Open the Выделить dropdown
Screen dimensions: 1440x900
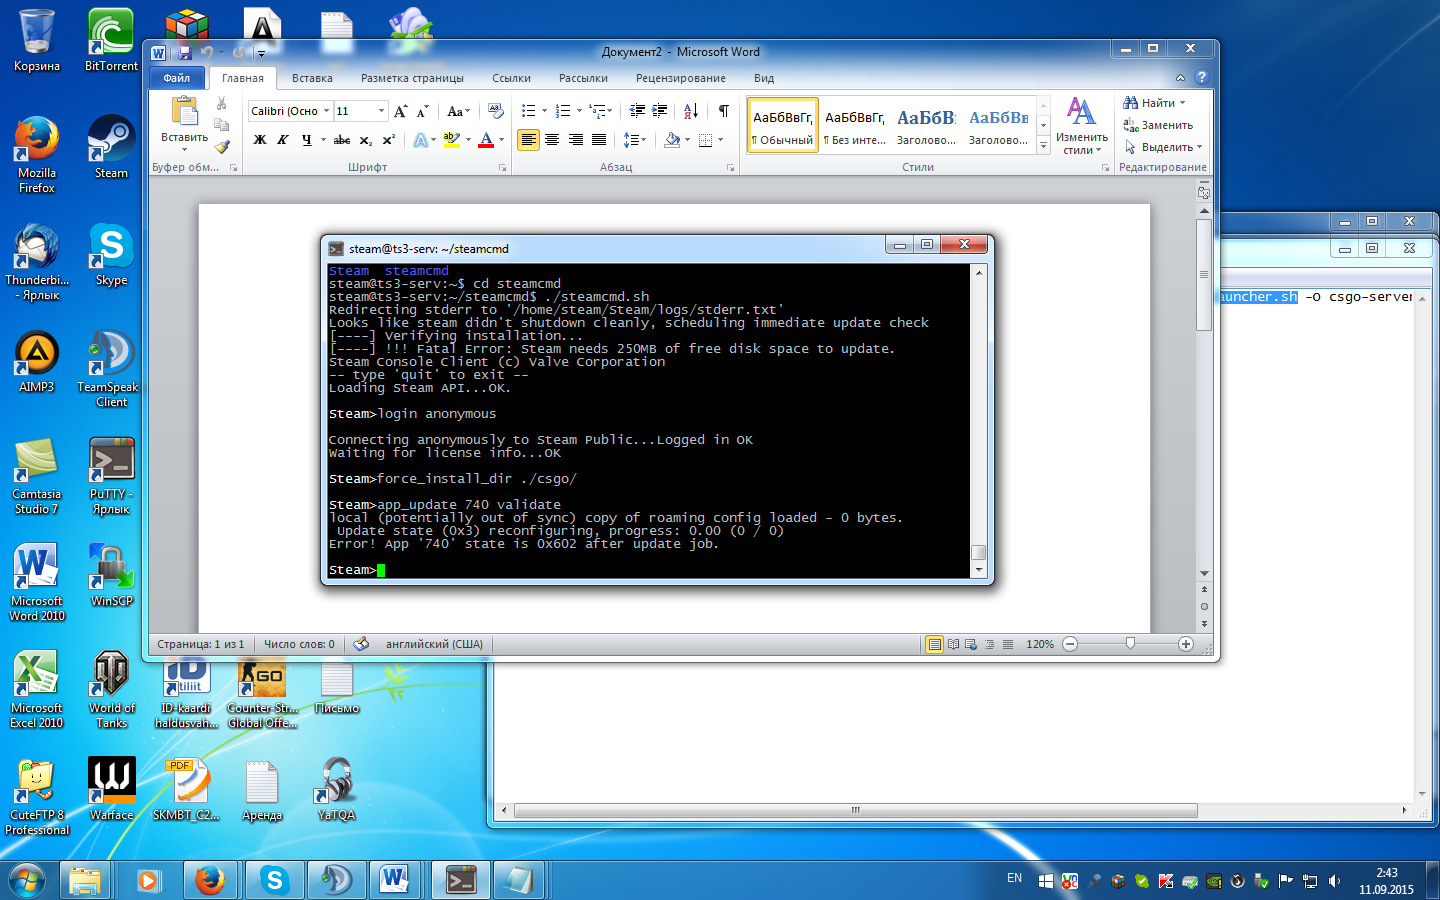(x=1164, y=147)
